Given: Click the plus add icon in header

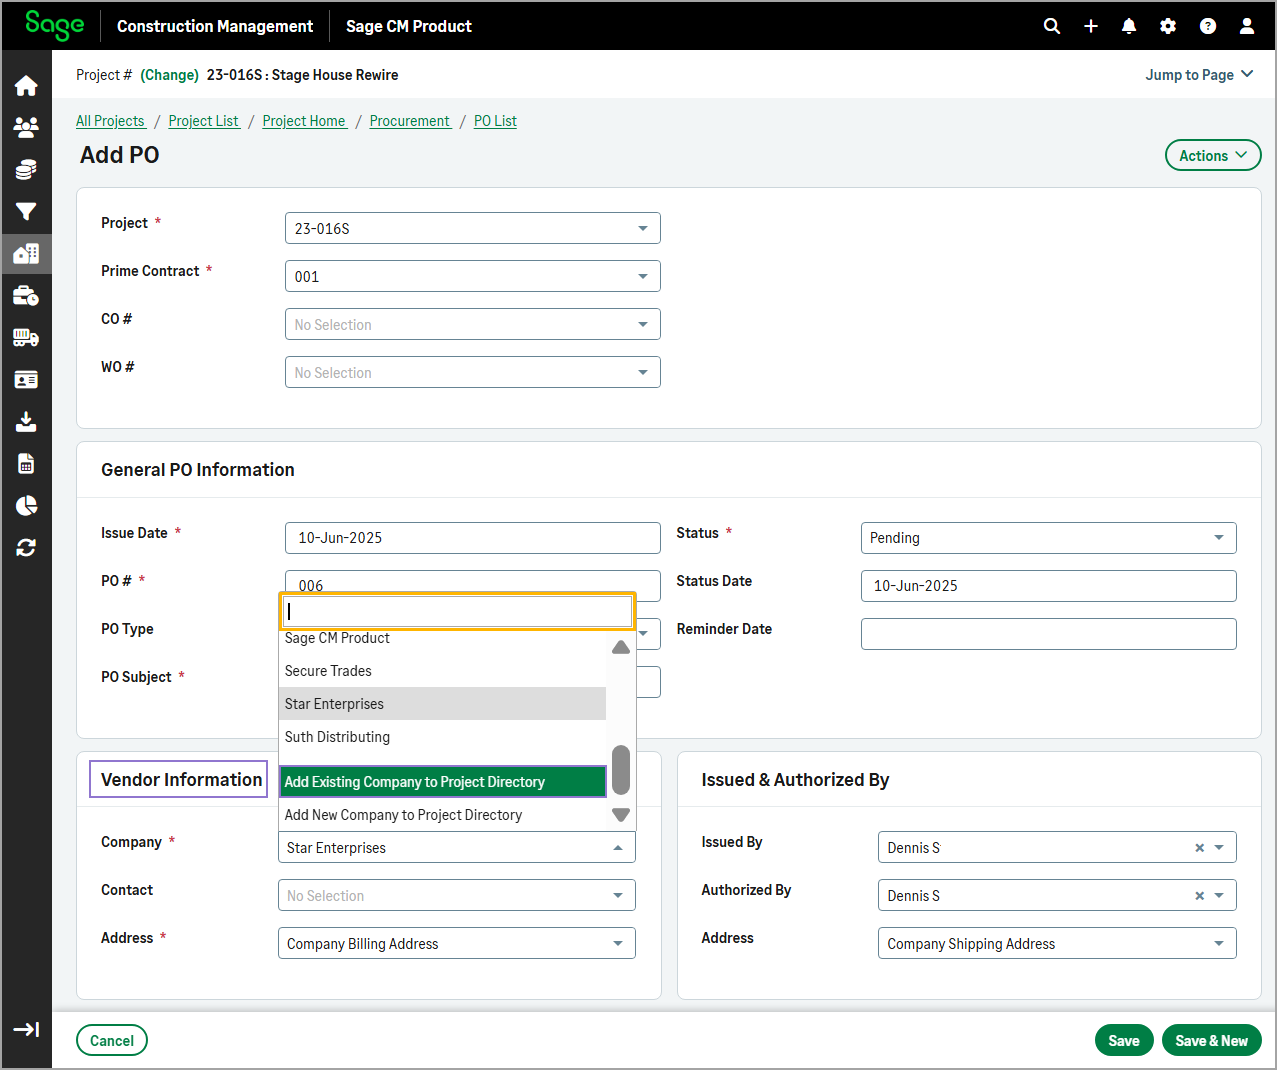Looking at the screenshot, I should pos(1091,26).
